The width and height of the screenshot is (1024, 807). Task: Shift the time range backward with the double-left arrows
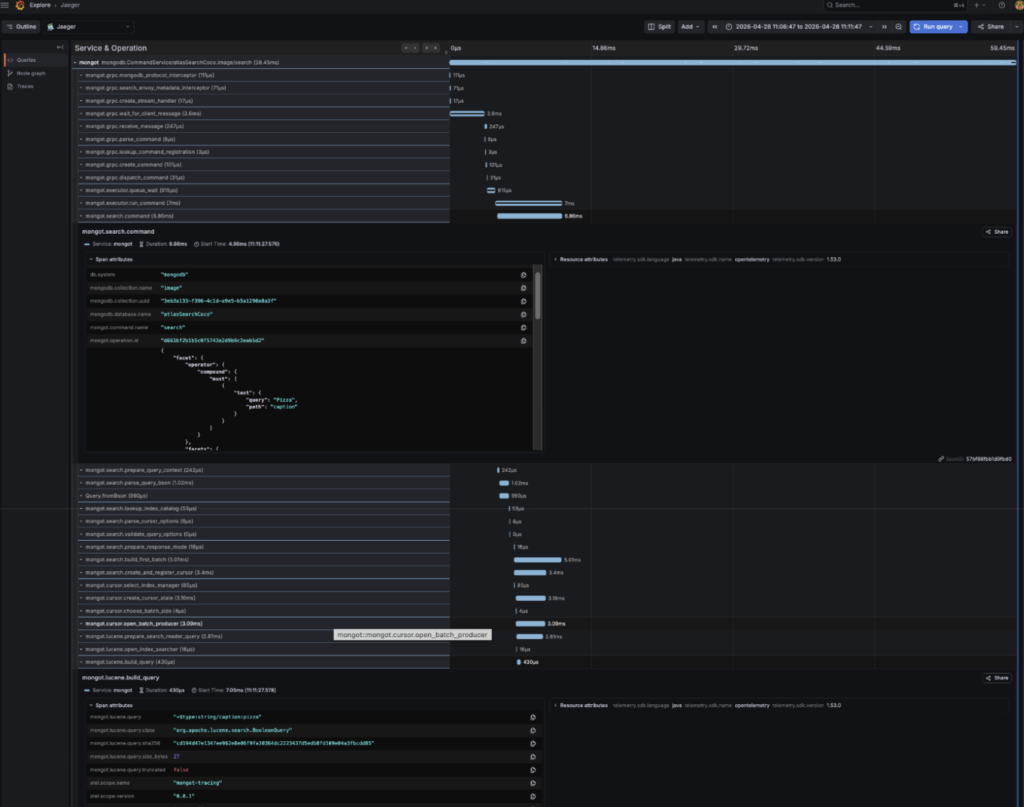(714, 27)
